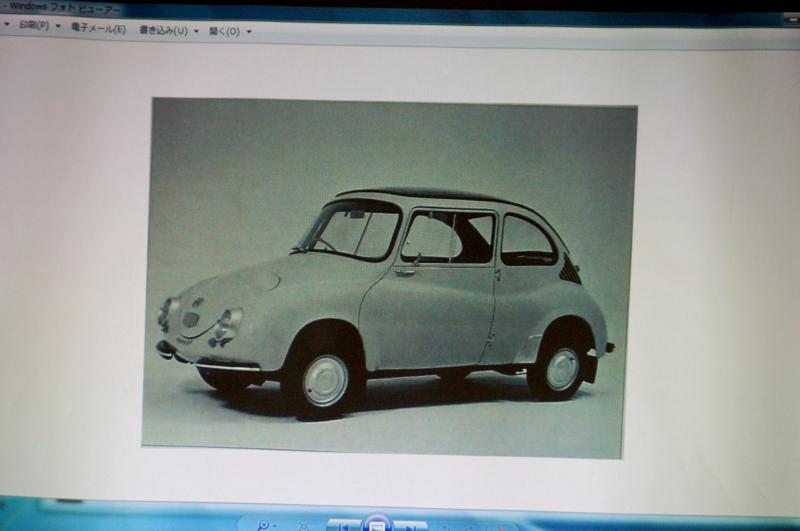Expand the leftmost cut-off toolbar dropdown arrow
The width and height of the screenshot is (800, 531).
6,25
